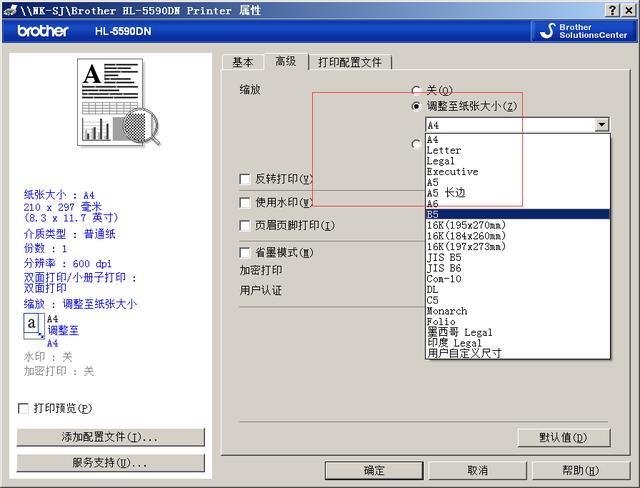This screenshot has width=640, height=488.
Task: Tick the 打印预览 checkbox
Action: [x=23, y=408]
